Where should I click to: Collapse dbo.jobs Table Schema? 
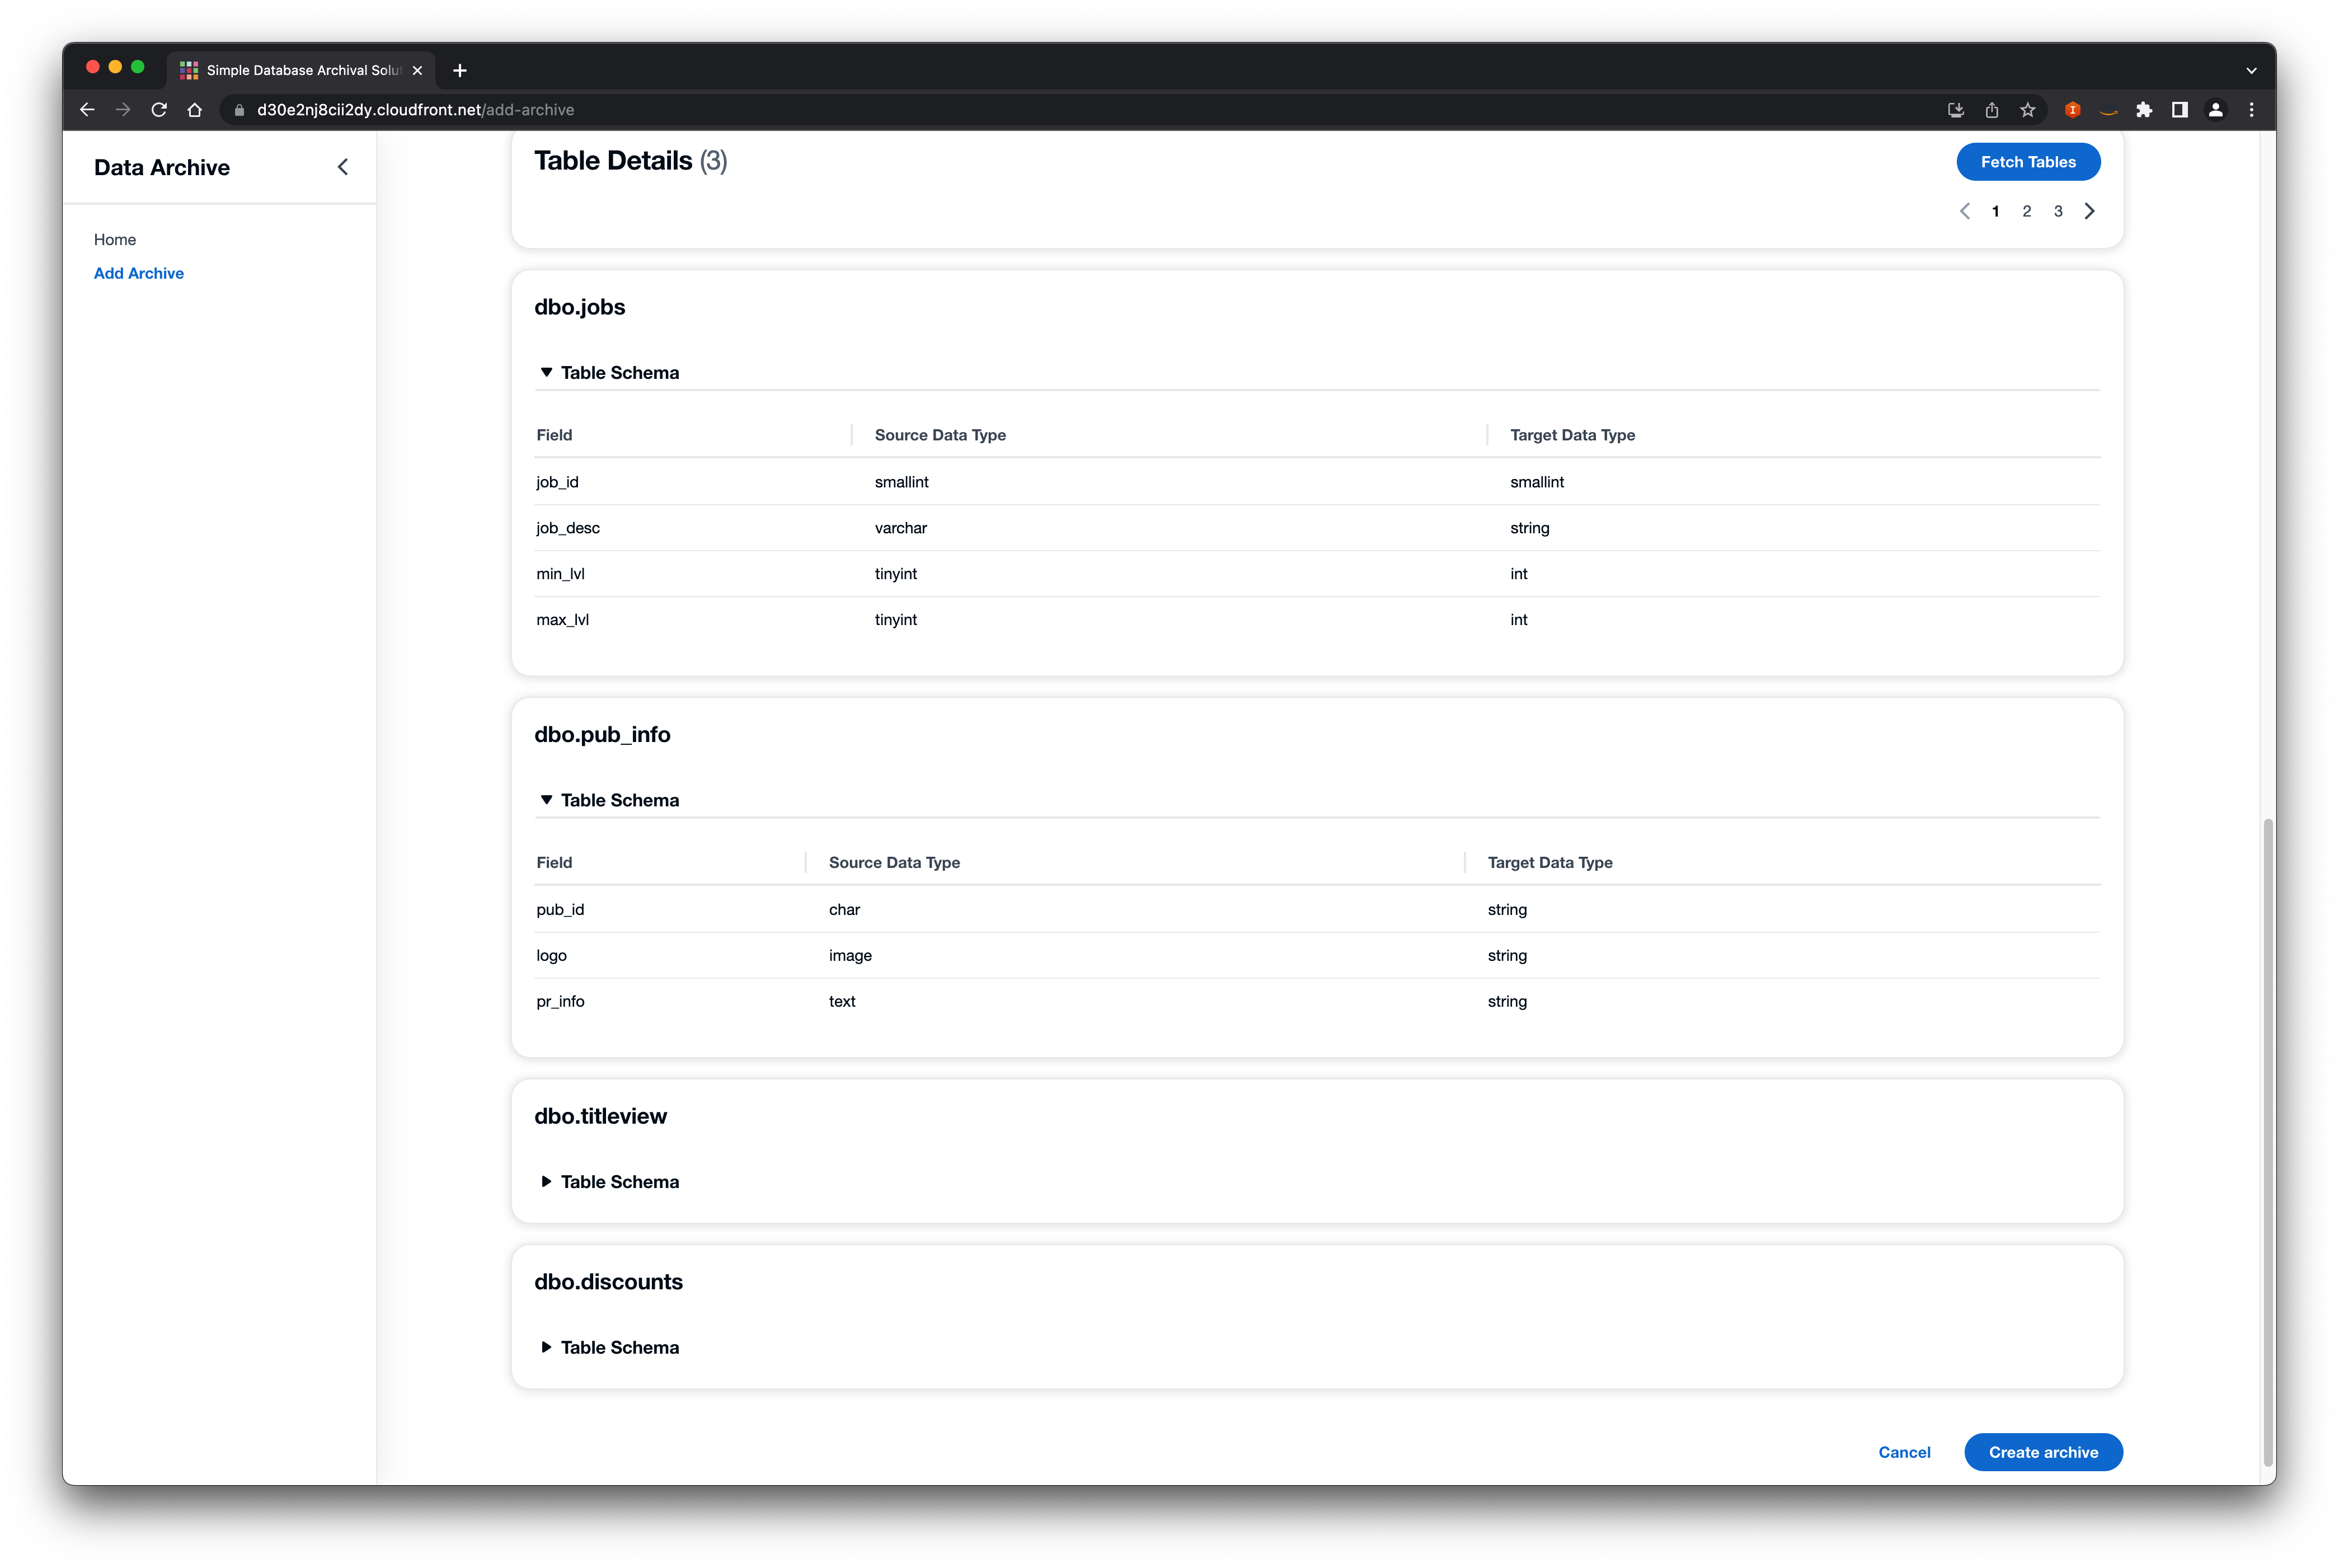coord(608,372)
